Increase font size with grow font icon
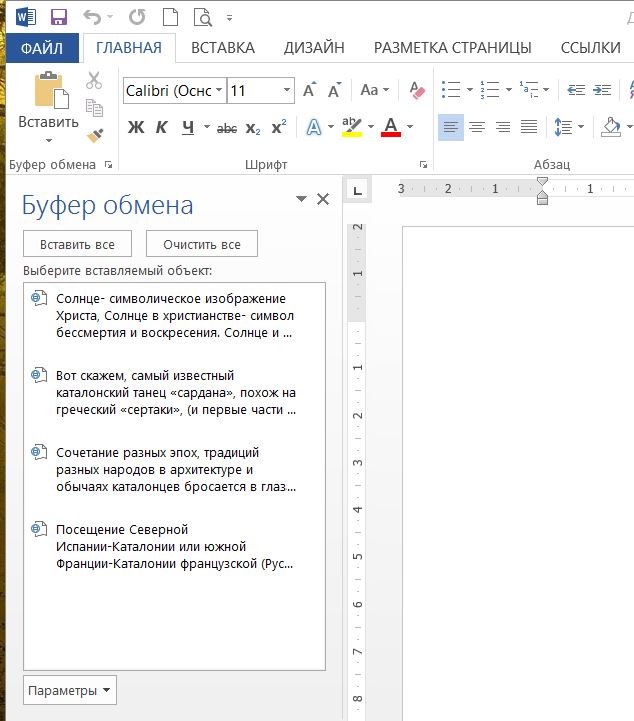The height and width of the screenshot is (721, 634). tap(309, 90)
